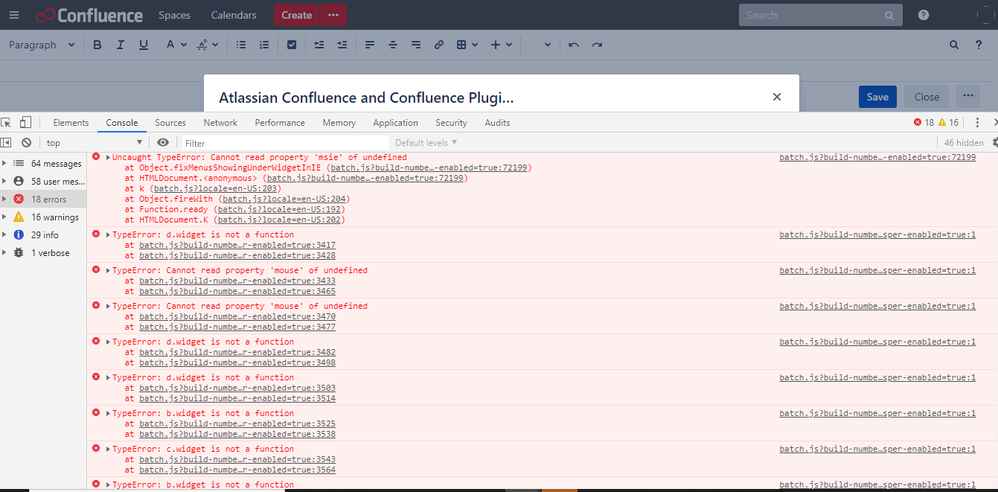Image resolution: width=998 pixels, height=492 pixels.
Task: Create a live expression eye icon
Action: 163,143
